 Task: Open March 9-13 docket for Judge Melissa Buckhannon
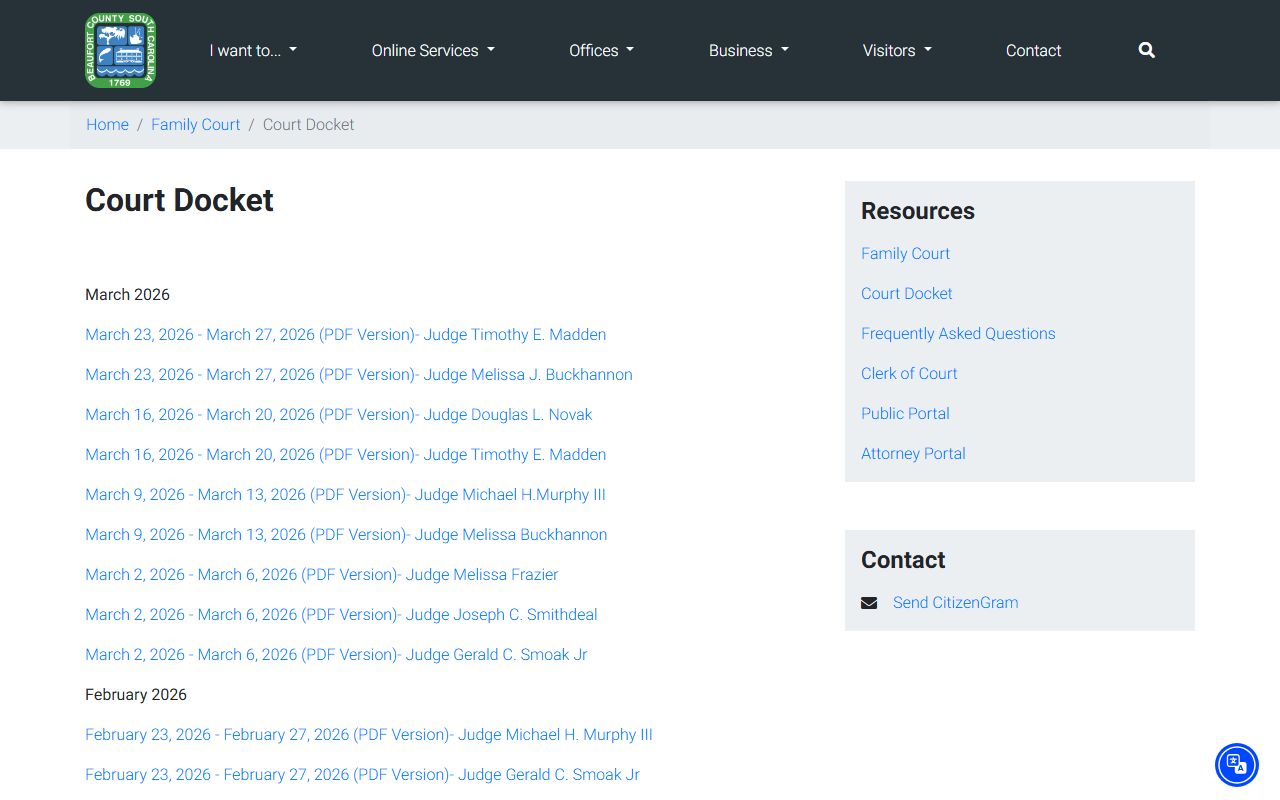[x=346, y=535]
